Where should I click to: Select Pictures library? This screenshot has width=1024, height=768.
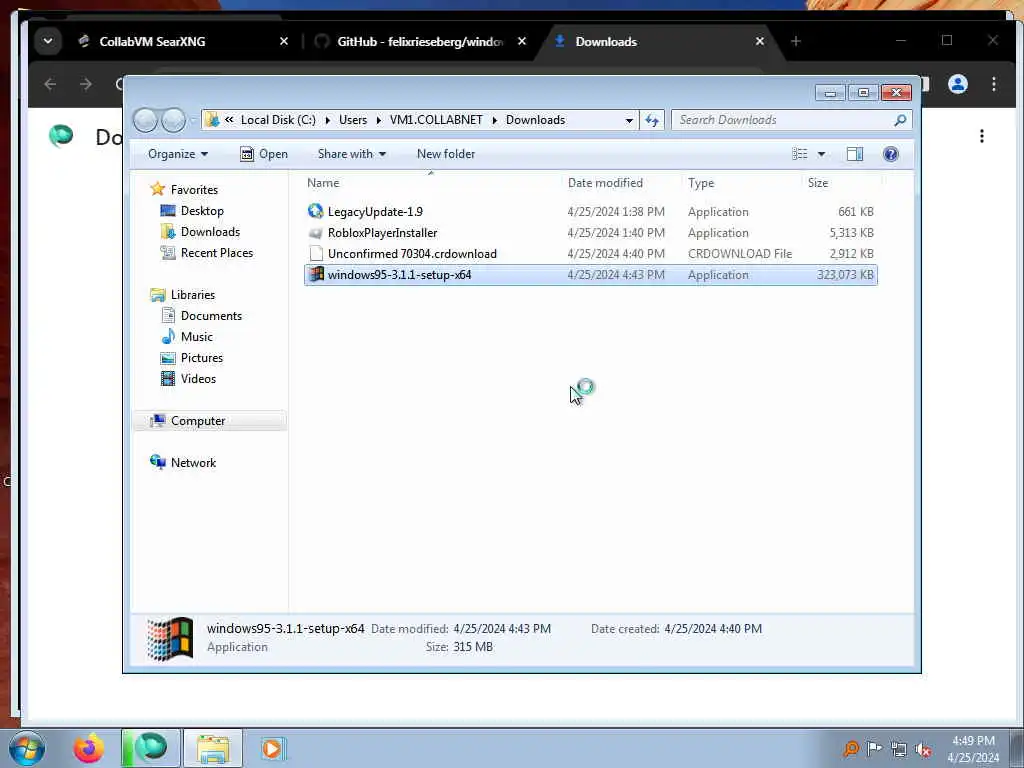pos(192,357)
